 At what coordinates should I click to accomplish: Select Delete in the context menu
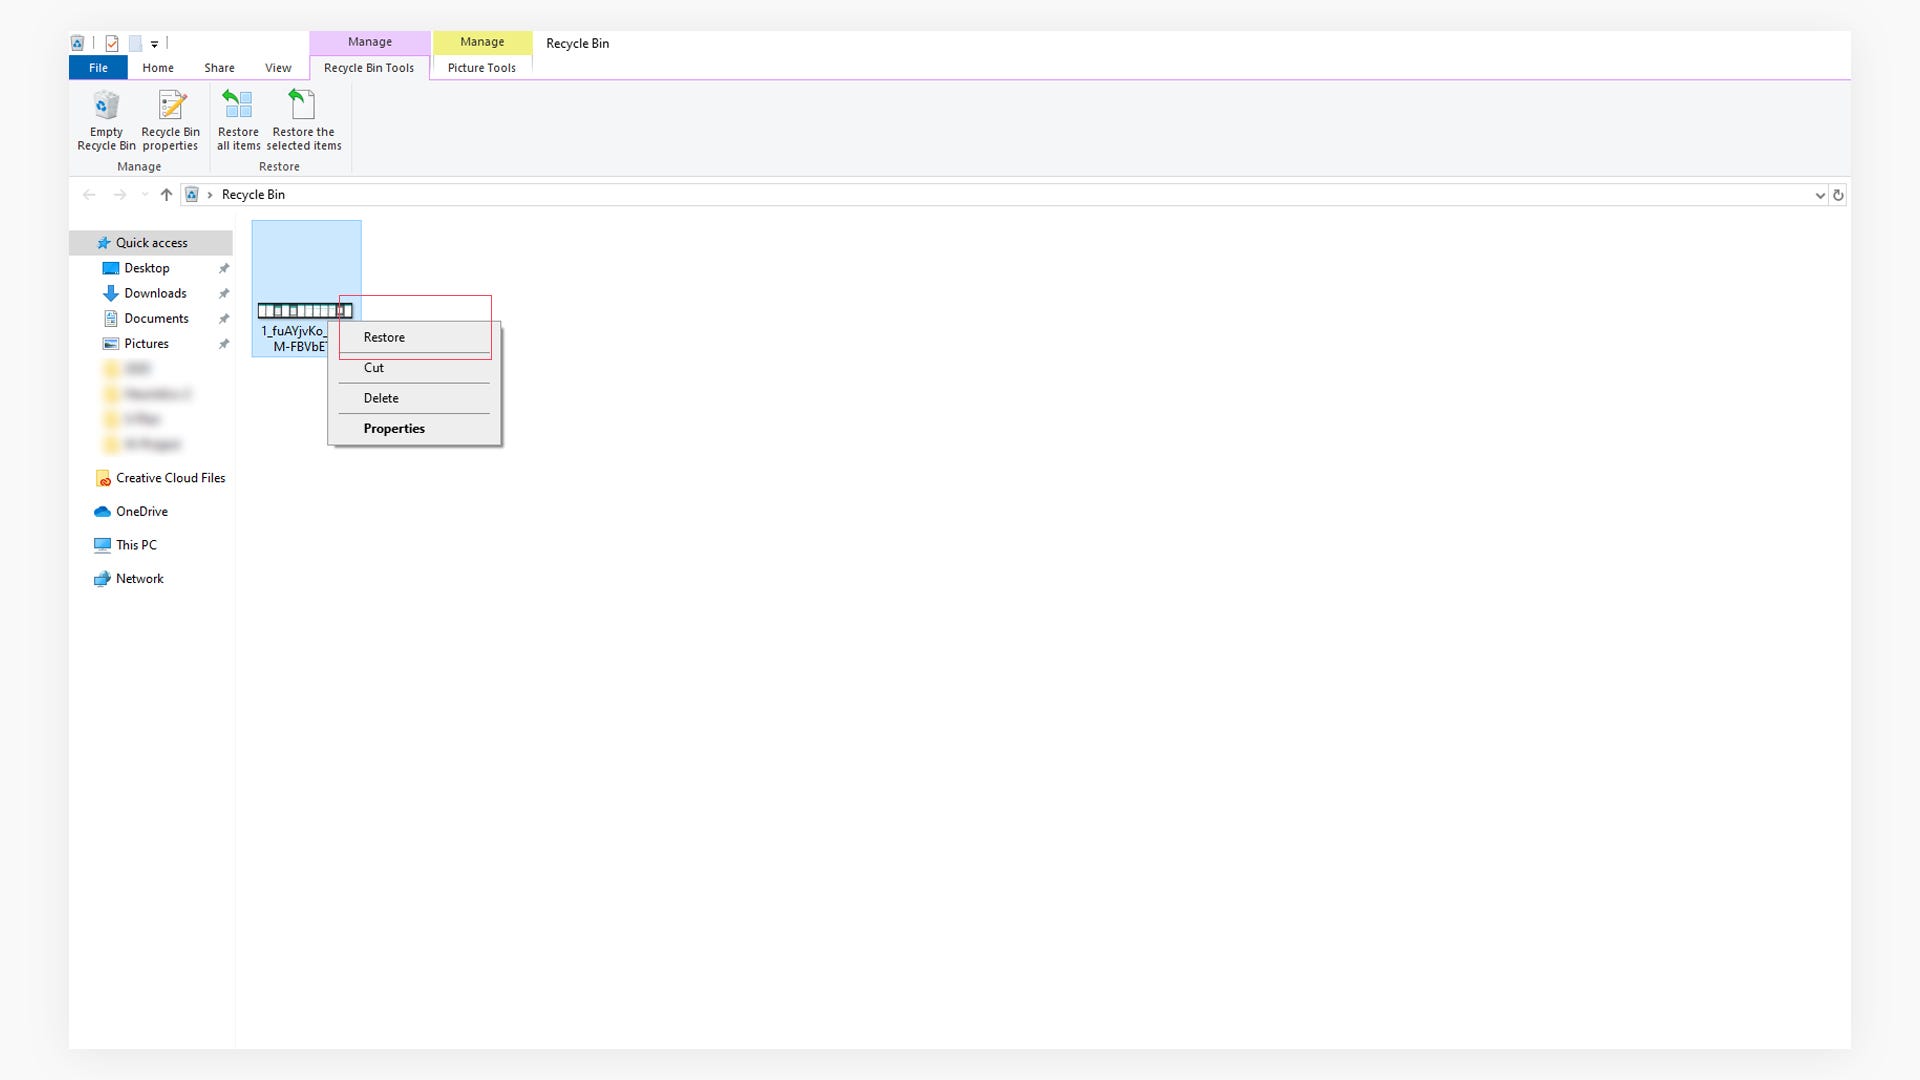[x=381, y=398]
